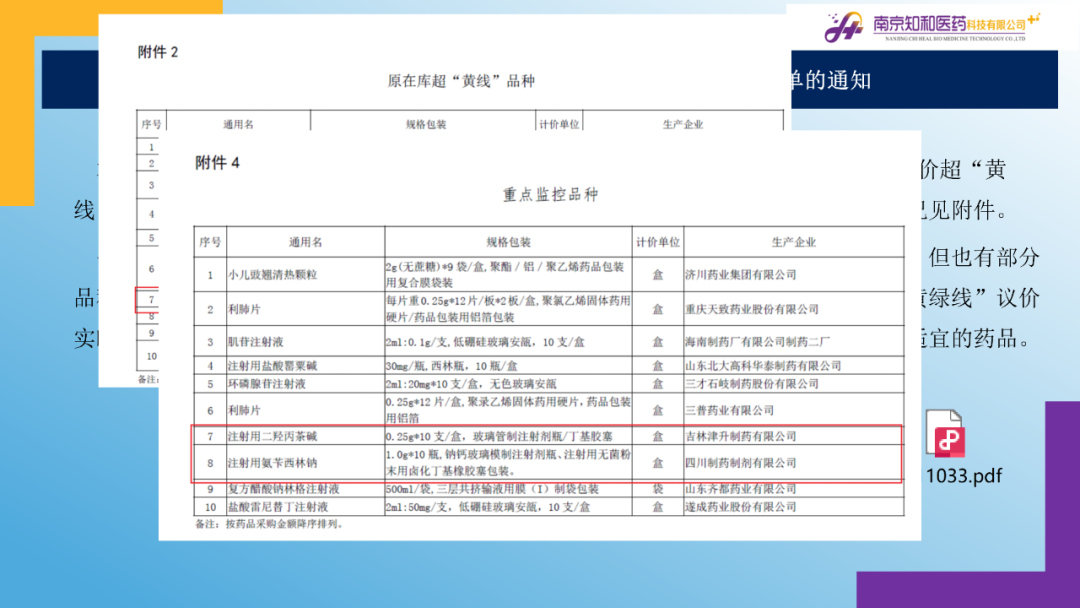Click row number 10 in 附件 2 table
Image resolution: width=1080 pixels, height=608 pixels.
click(152, 356)
